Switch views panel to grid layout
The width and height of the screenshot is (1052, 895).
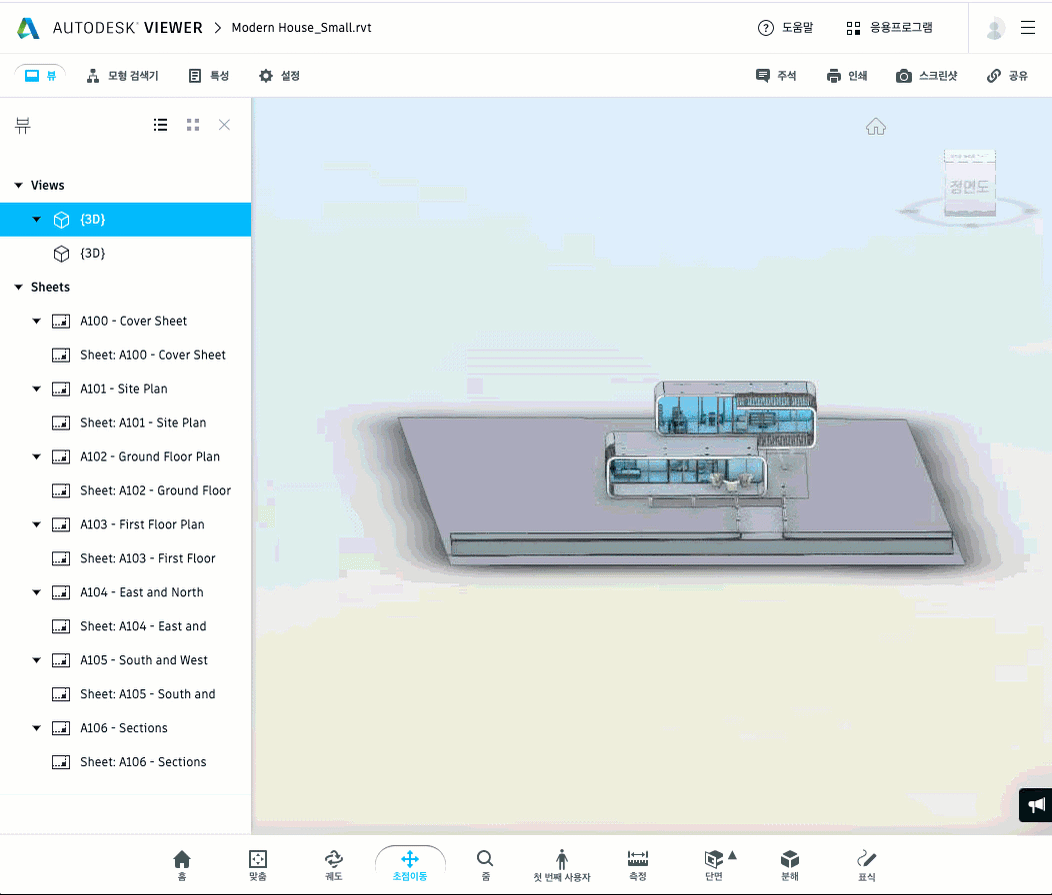193,125
